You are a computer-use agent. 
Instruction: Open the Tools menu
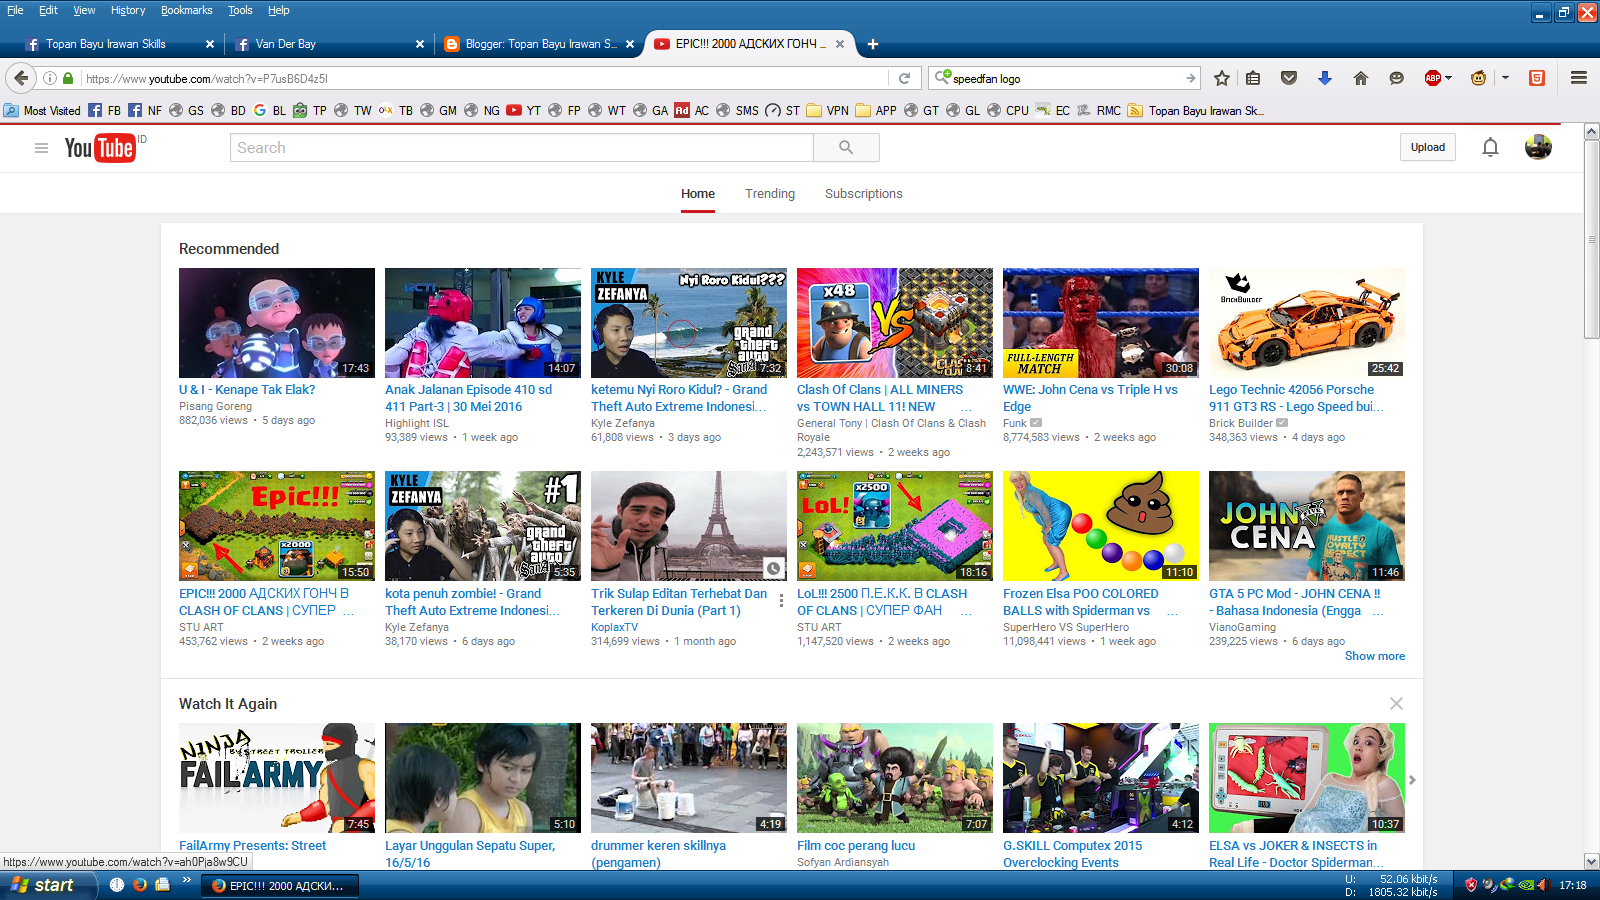(x=240, y=10)
